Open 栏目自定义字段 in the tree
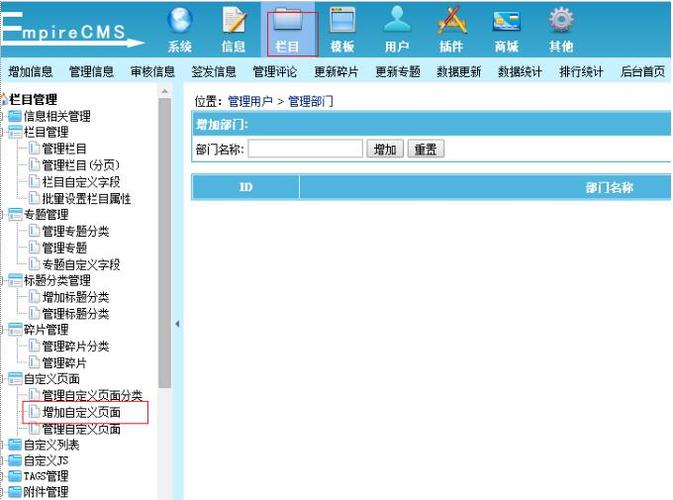 point(81,182)
